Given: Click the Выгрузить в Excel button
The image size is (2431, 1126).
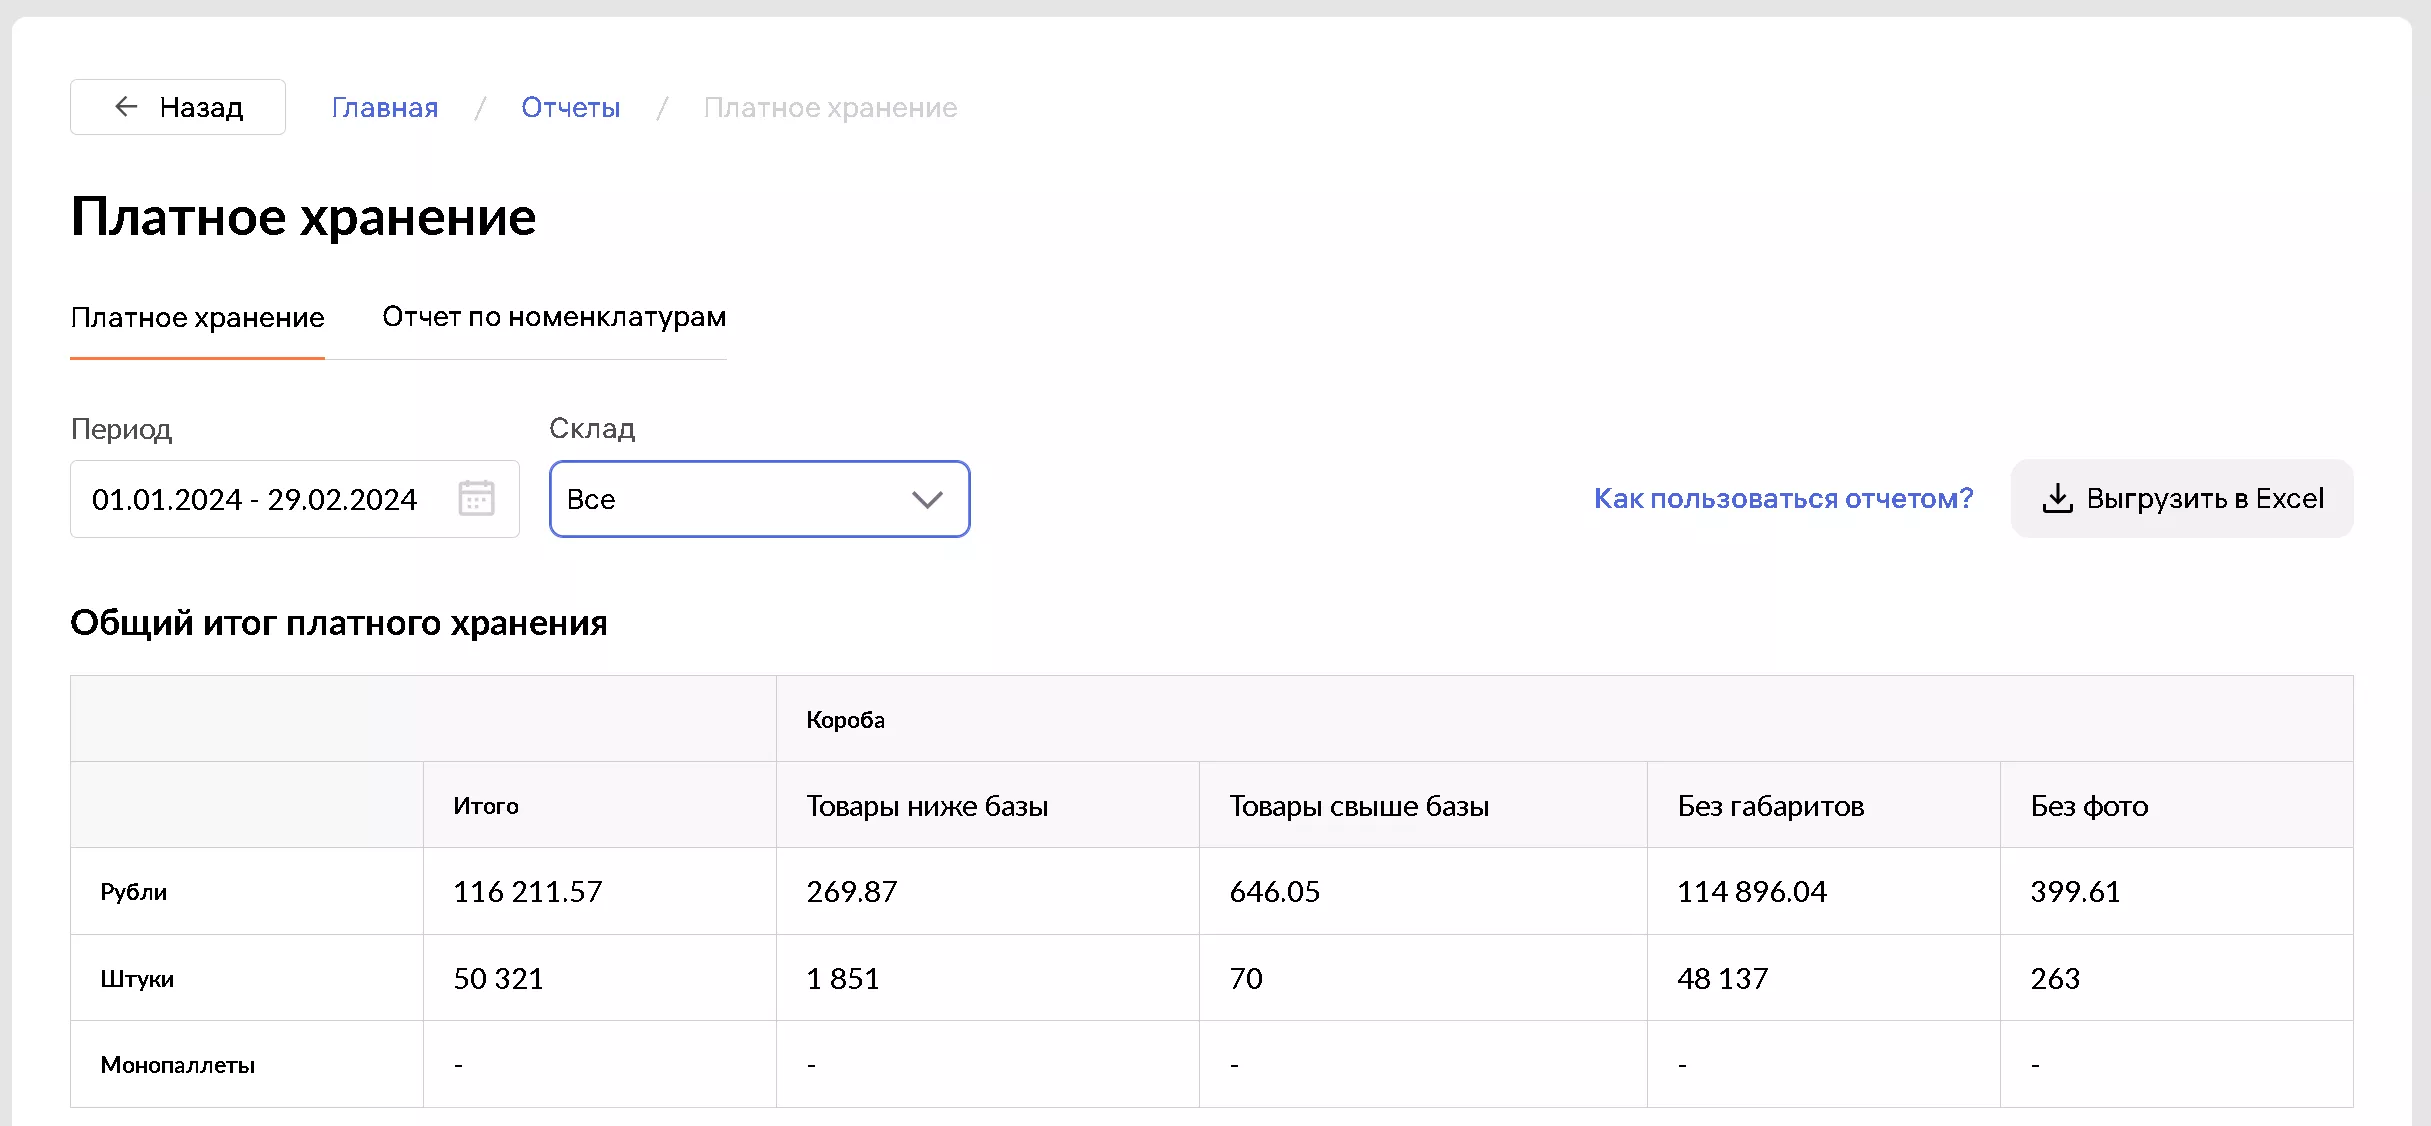Looking at the screenshot, I should coord(2182,498).
